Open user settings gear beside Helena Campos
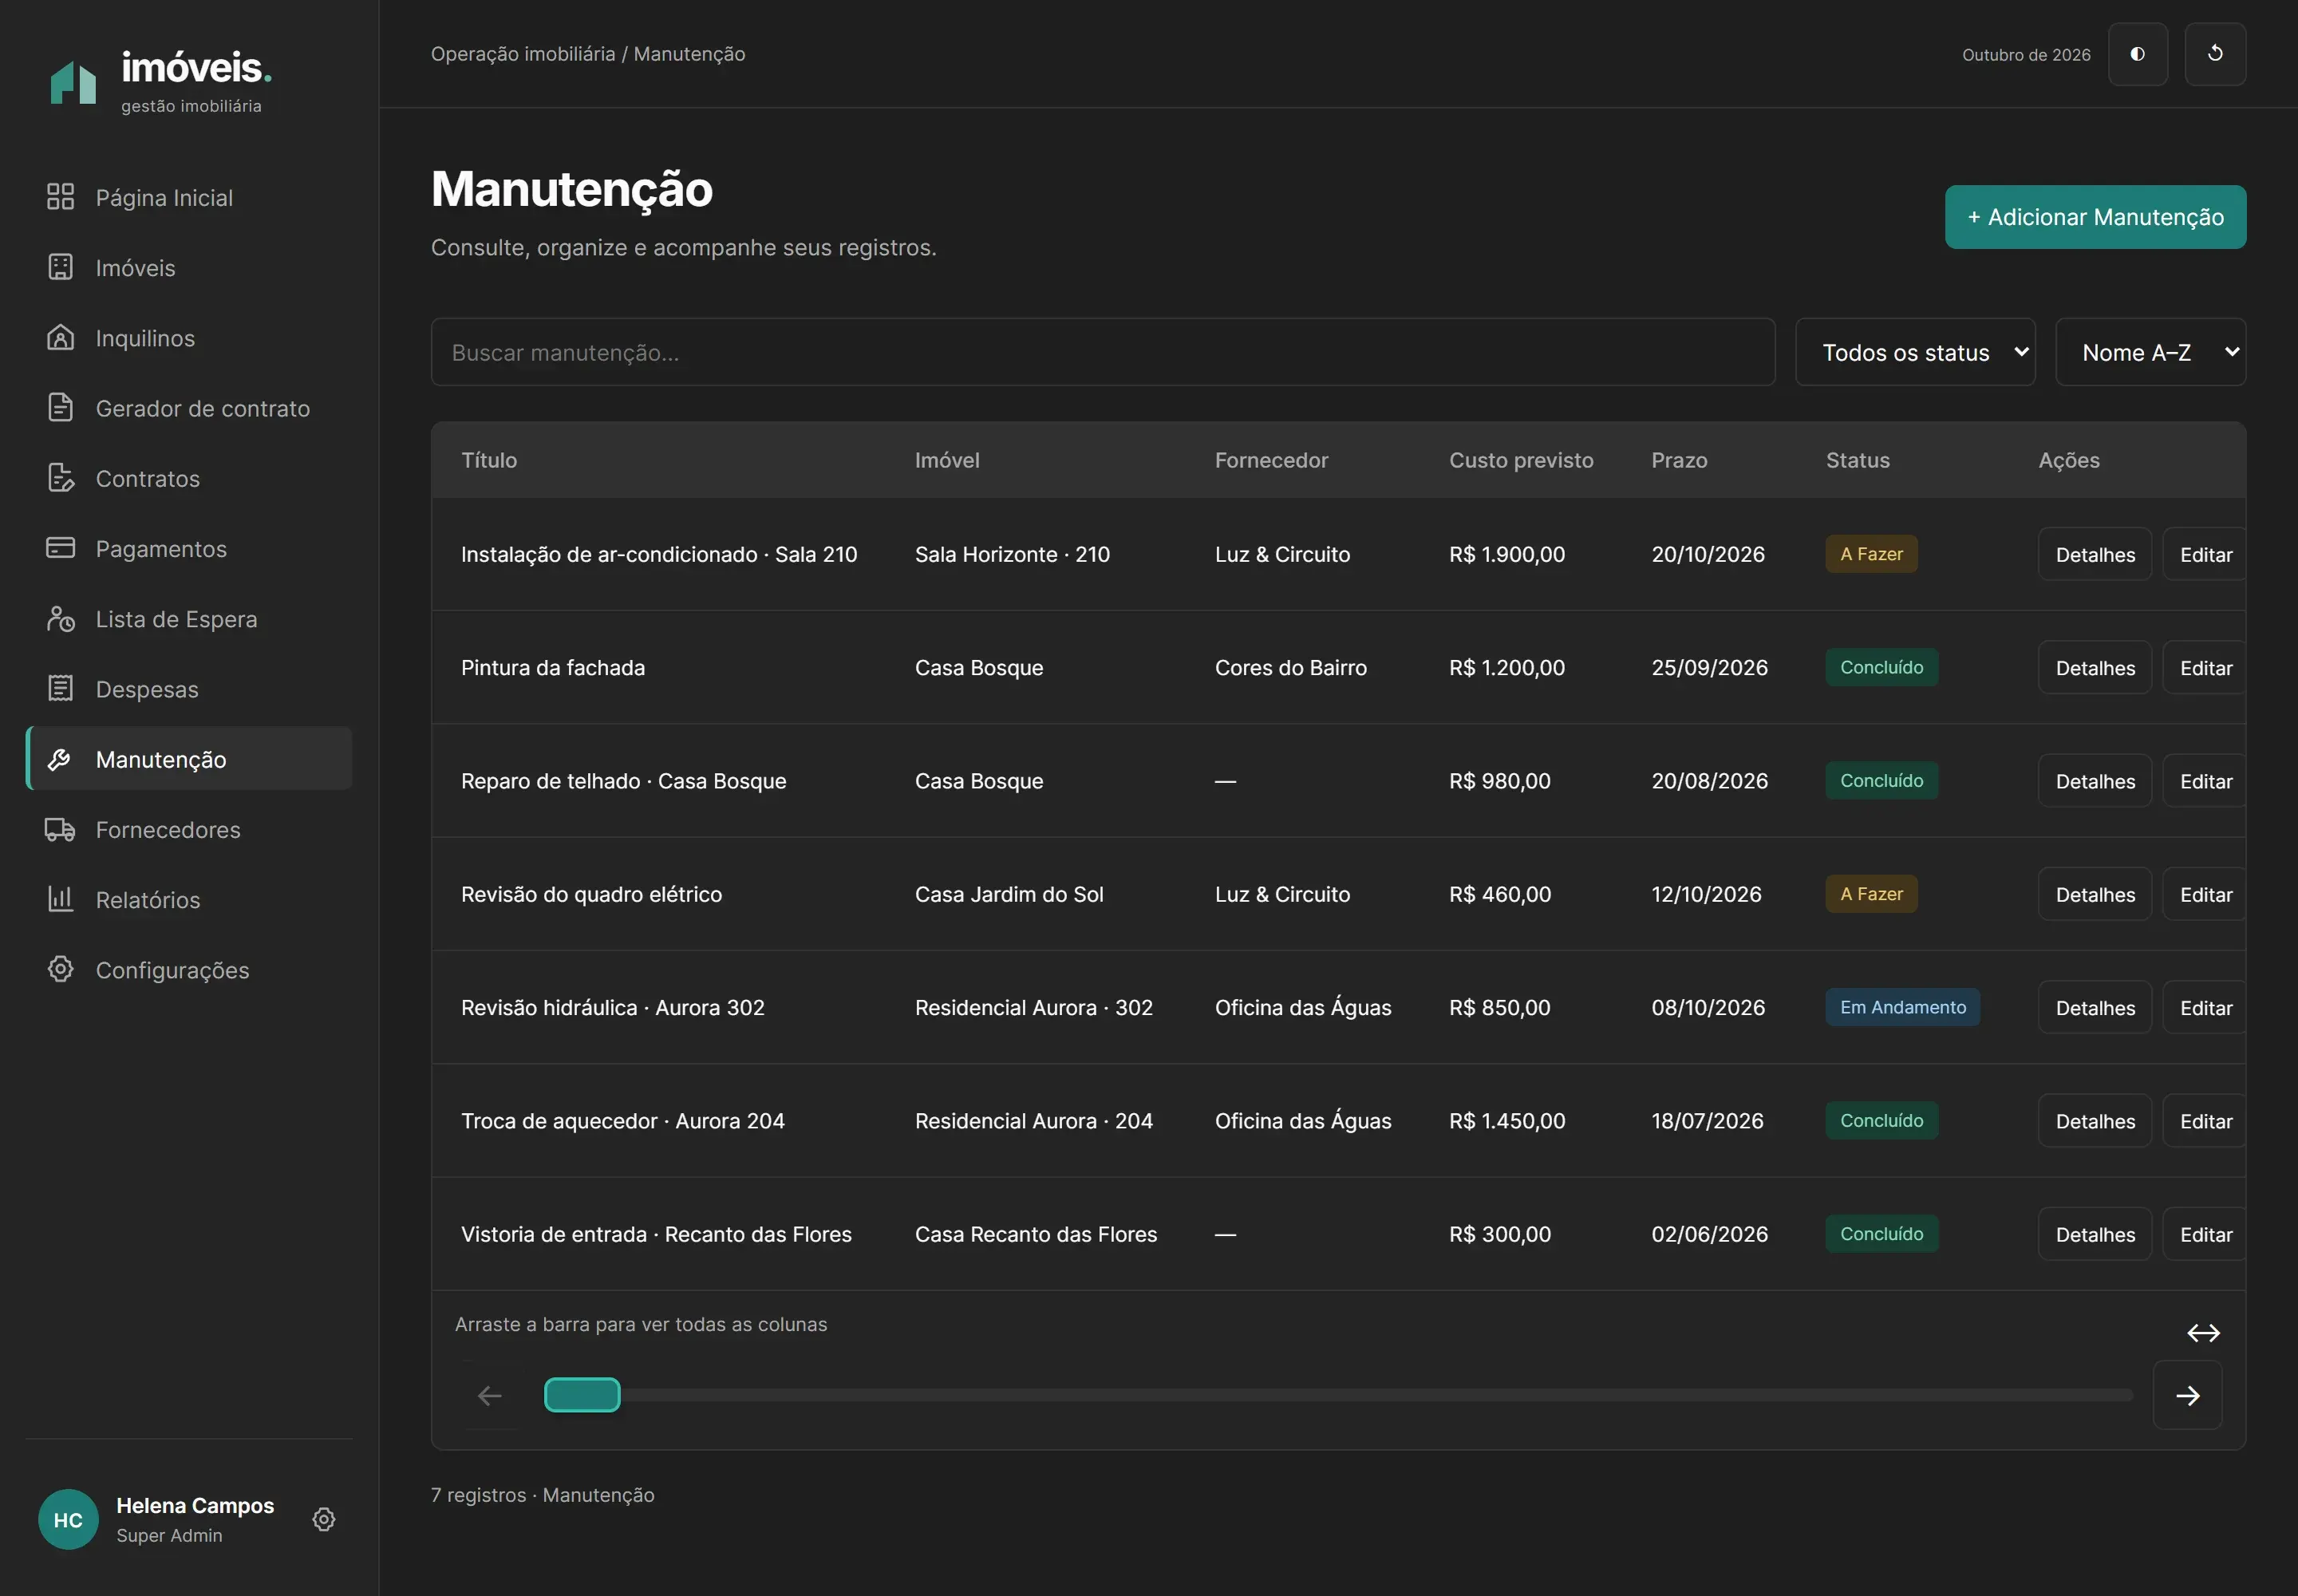2298x1596 pixels. (324, 1519)
